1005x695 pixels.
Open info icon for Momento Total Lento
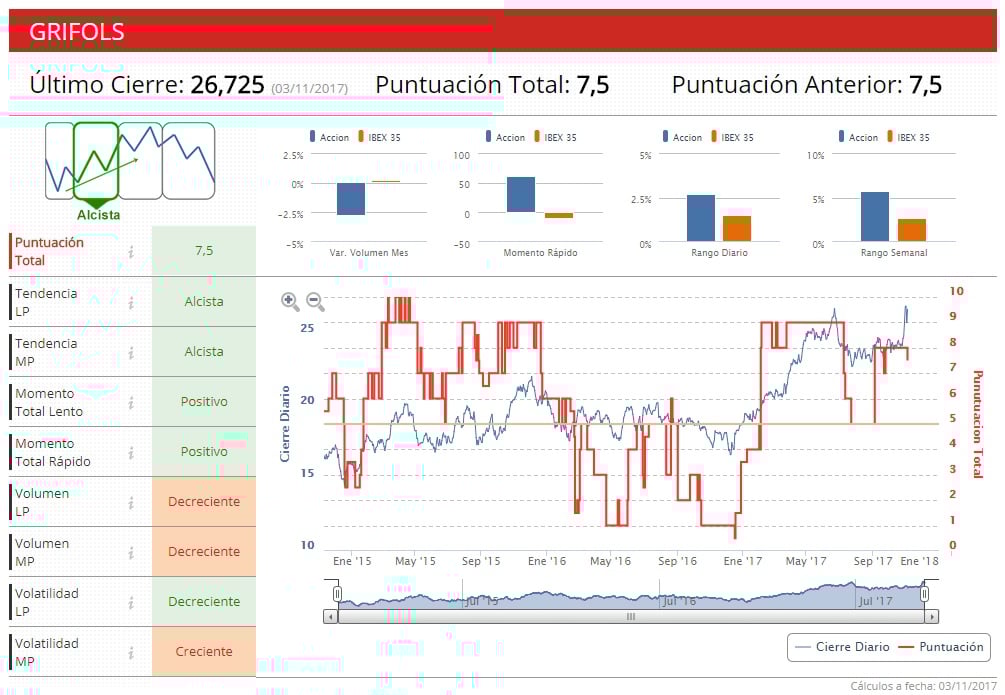131,402
